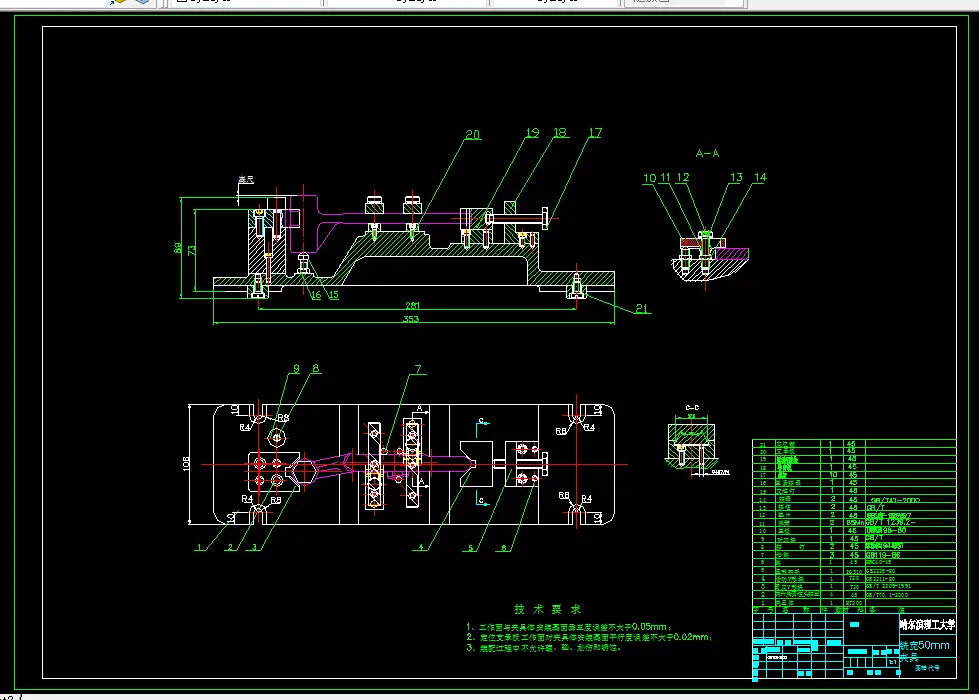Viewport: 979px width, 700px height.
Task: Select part balloon number 8 above the plan view
Action: [x=316, y=368]
